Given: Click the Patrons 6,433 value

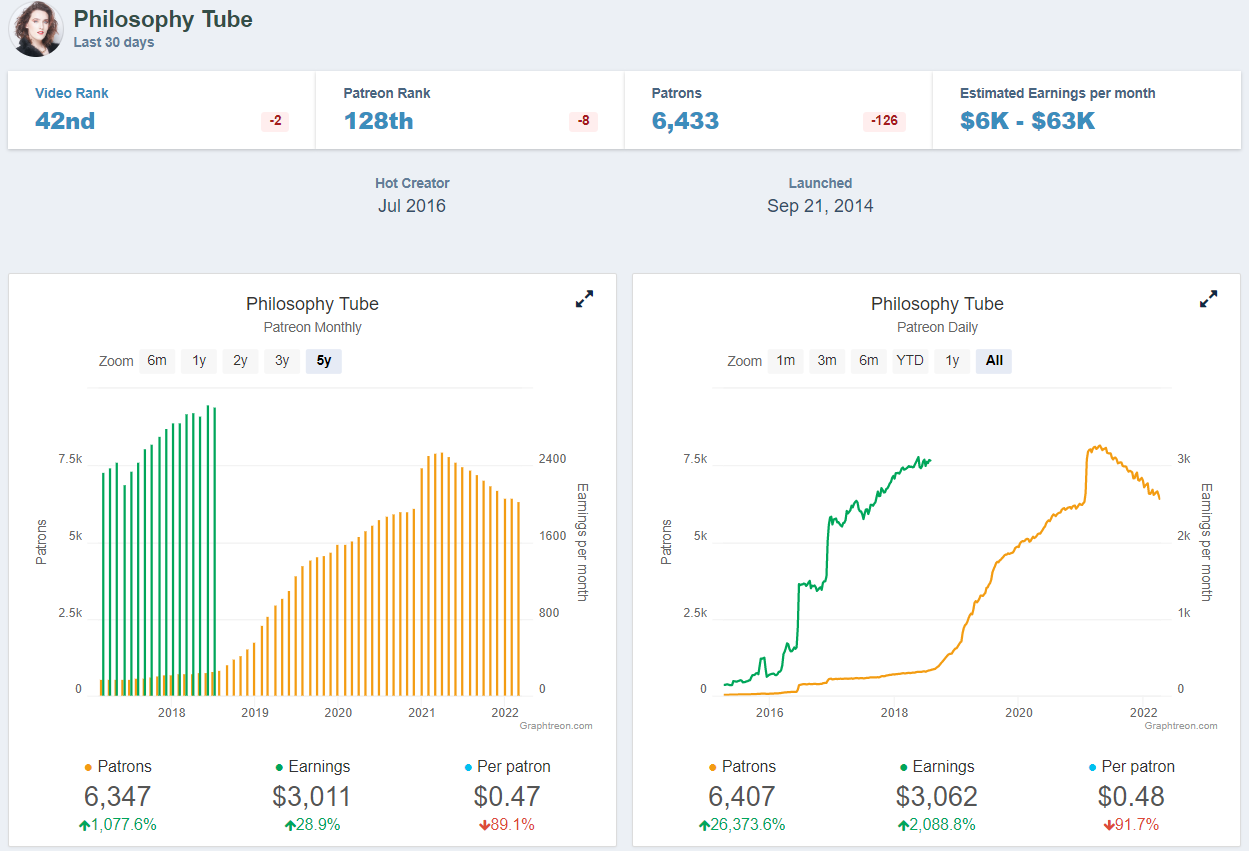Looking at the screenshot, I should (685, 121).
